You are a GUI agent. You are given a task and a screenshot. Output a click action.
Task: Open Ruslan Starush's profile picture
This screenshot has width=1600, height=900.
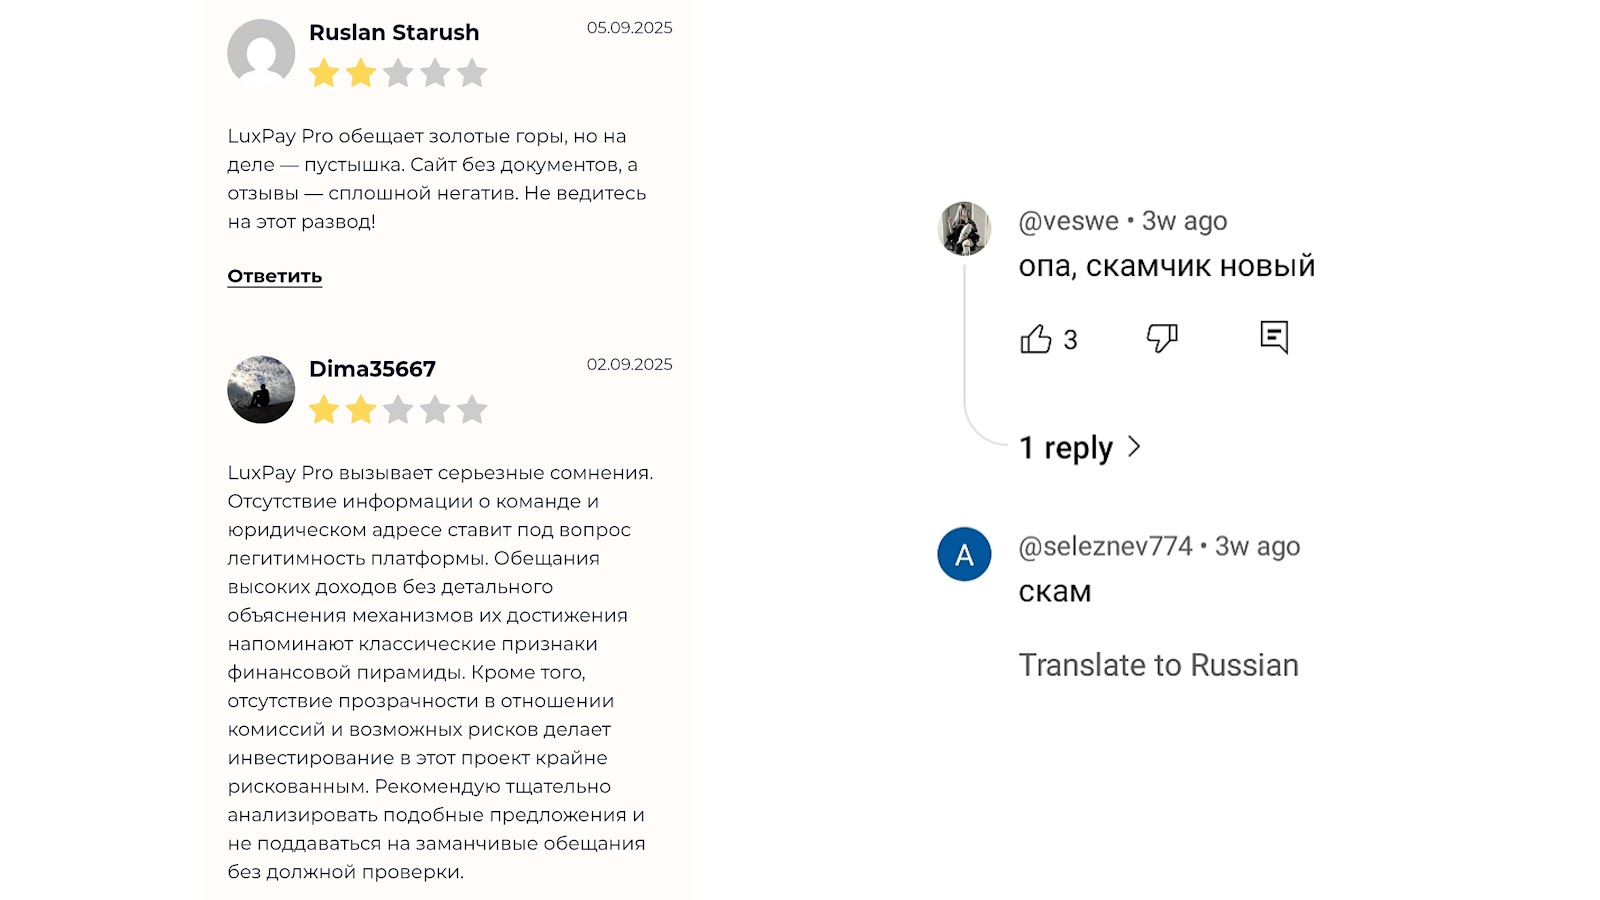[260, 54]
